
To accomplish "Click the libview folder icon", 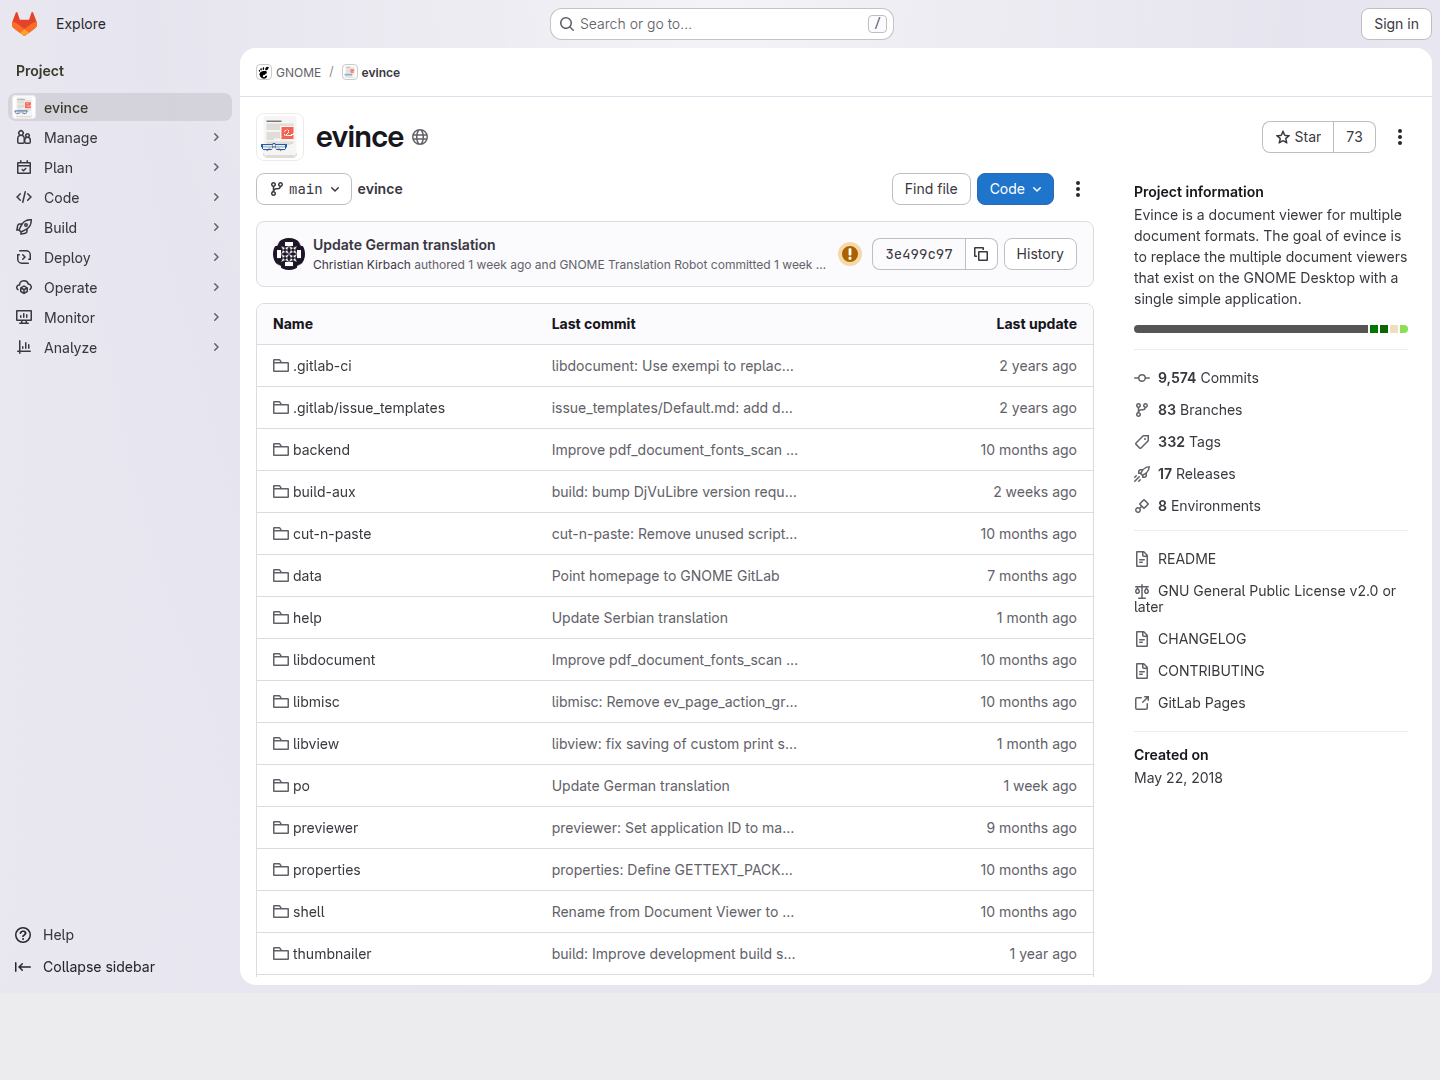I will point(281,744).
